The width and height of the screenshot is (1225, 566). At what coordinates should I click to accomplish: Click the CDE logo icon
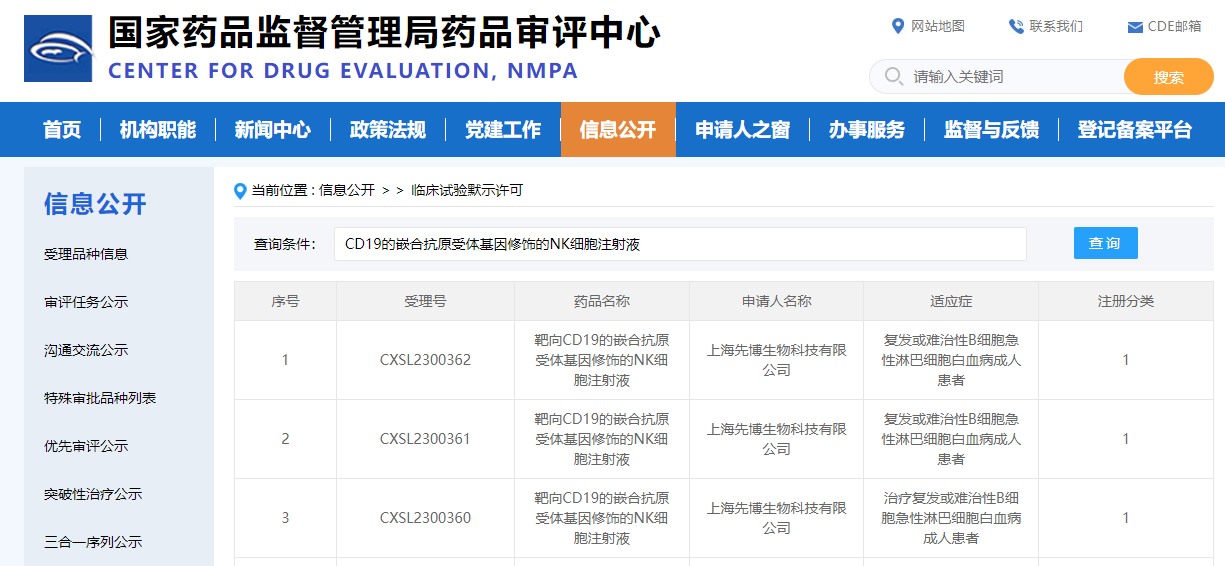point(58,48)
